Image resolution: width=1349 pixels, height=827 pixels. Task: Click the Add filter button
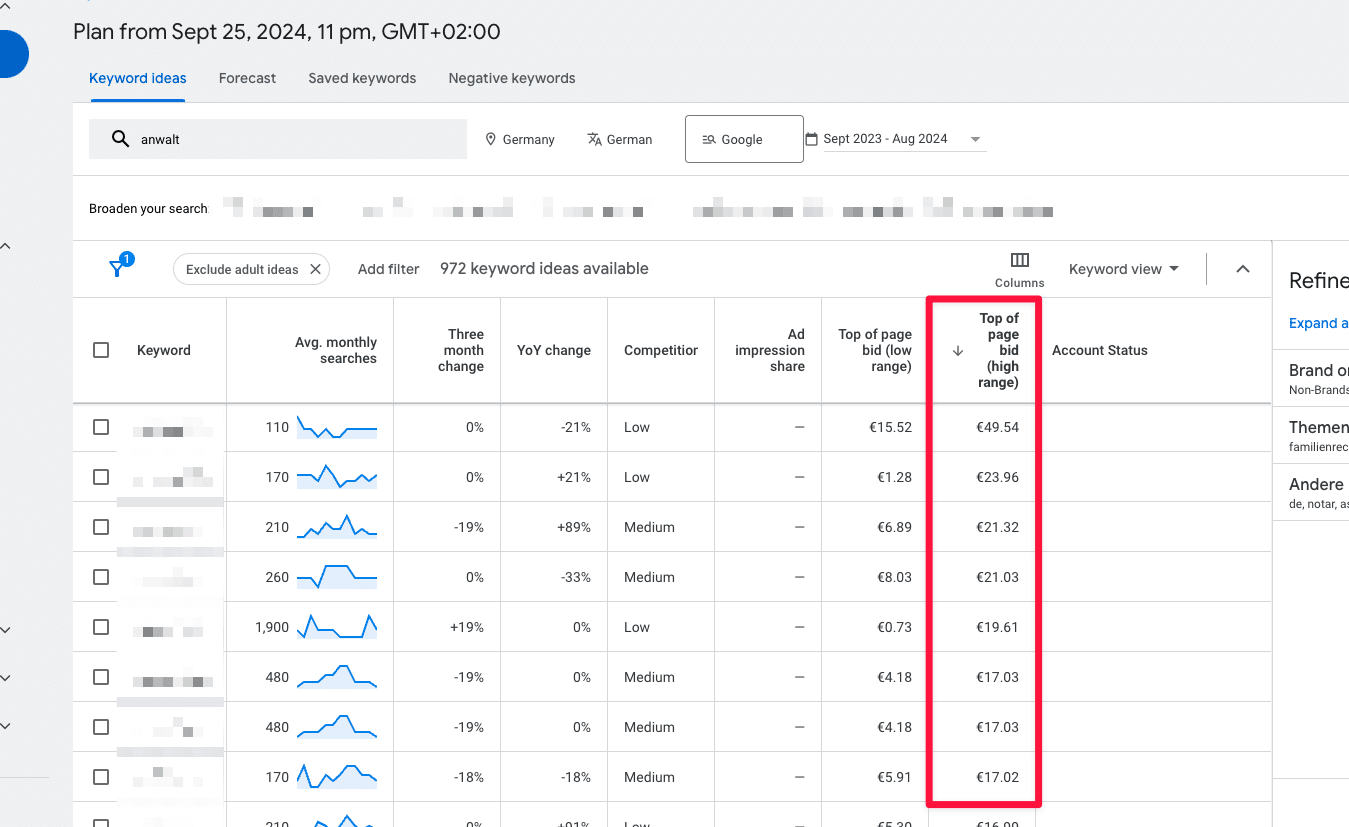[389, 269]
